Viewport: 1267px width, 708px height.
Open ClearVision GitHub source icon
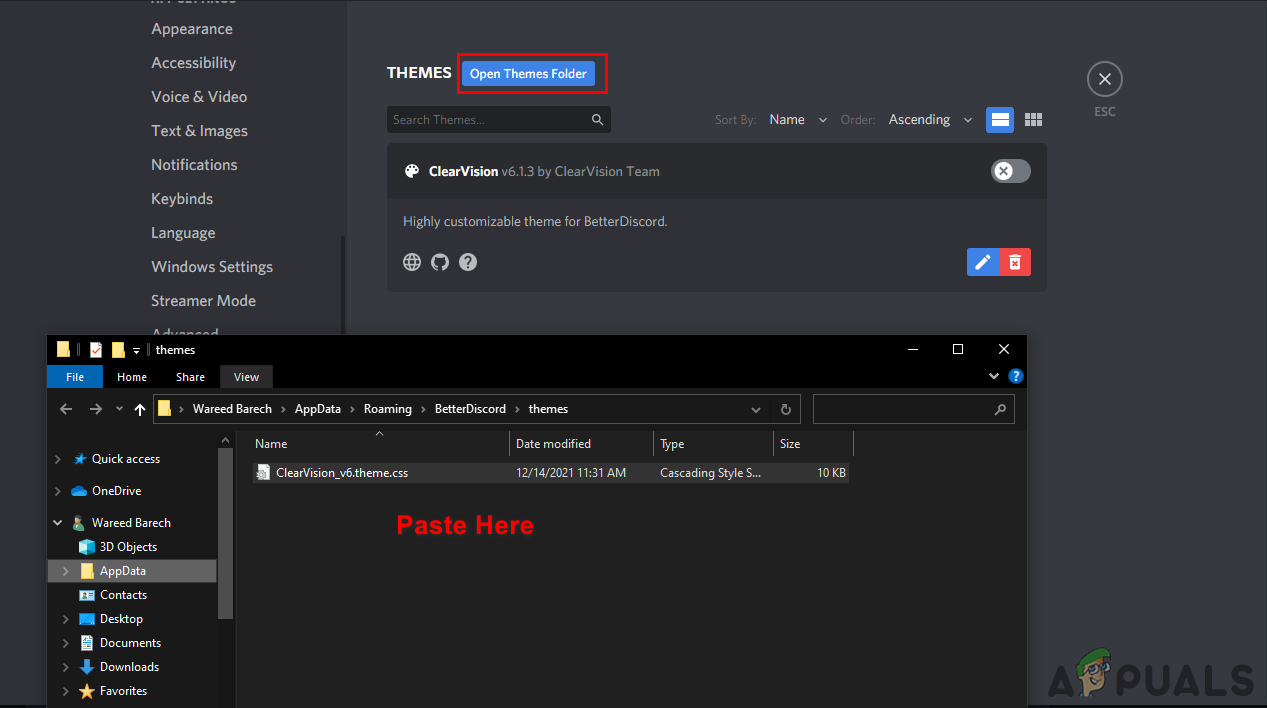440,262
